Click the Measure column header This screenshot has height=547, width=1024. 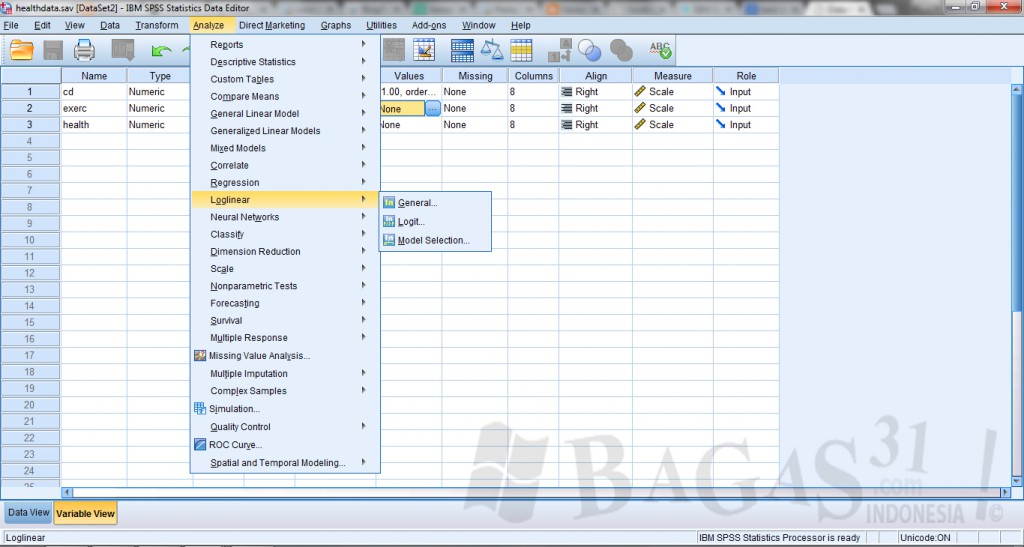(x=673, y=76)
